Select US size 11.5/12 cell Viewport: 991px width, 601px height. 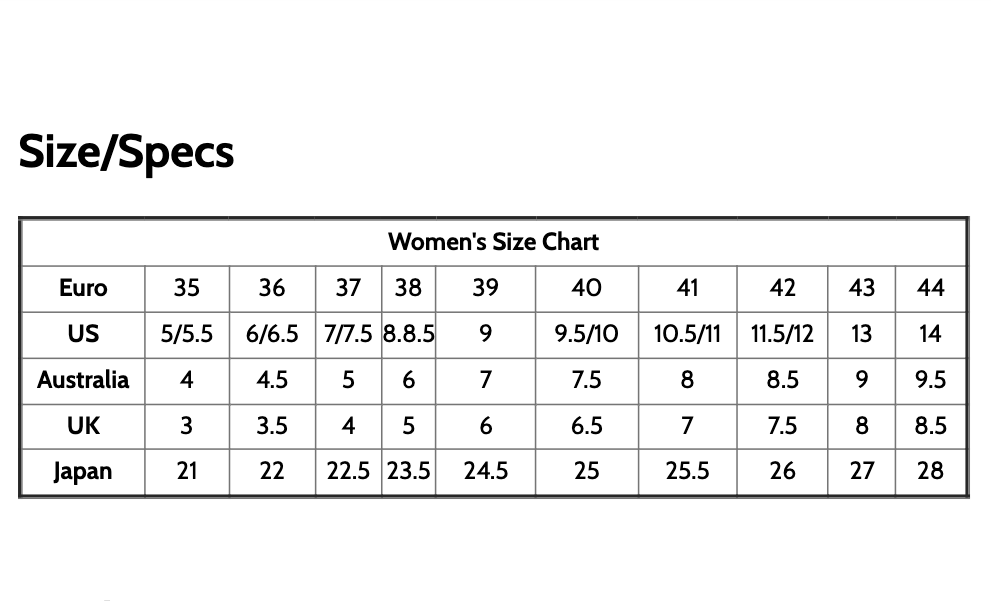(x=782, y=334)
